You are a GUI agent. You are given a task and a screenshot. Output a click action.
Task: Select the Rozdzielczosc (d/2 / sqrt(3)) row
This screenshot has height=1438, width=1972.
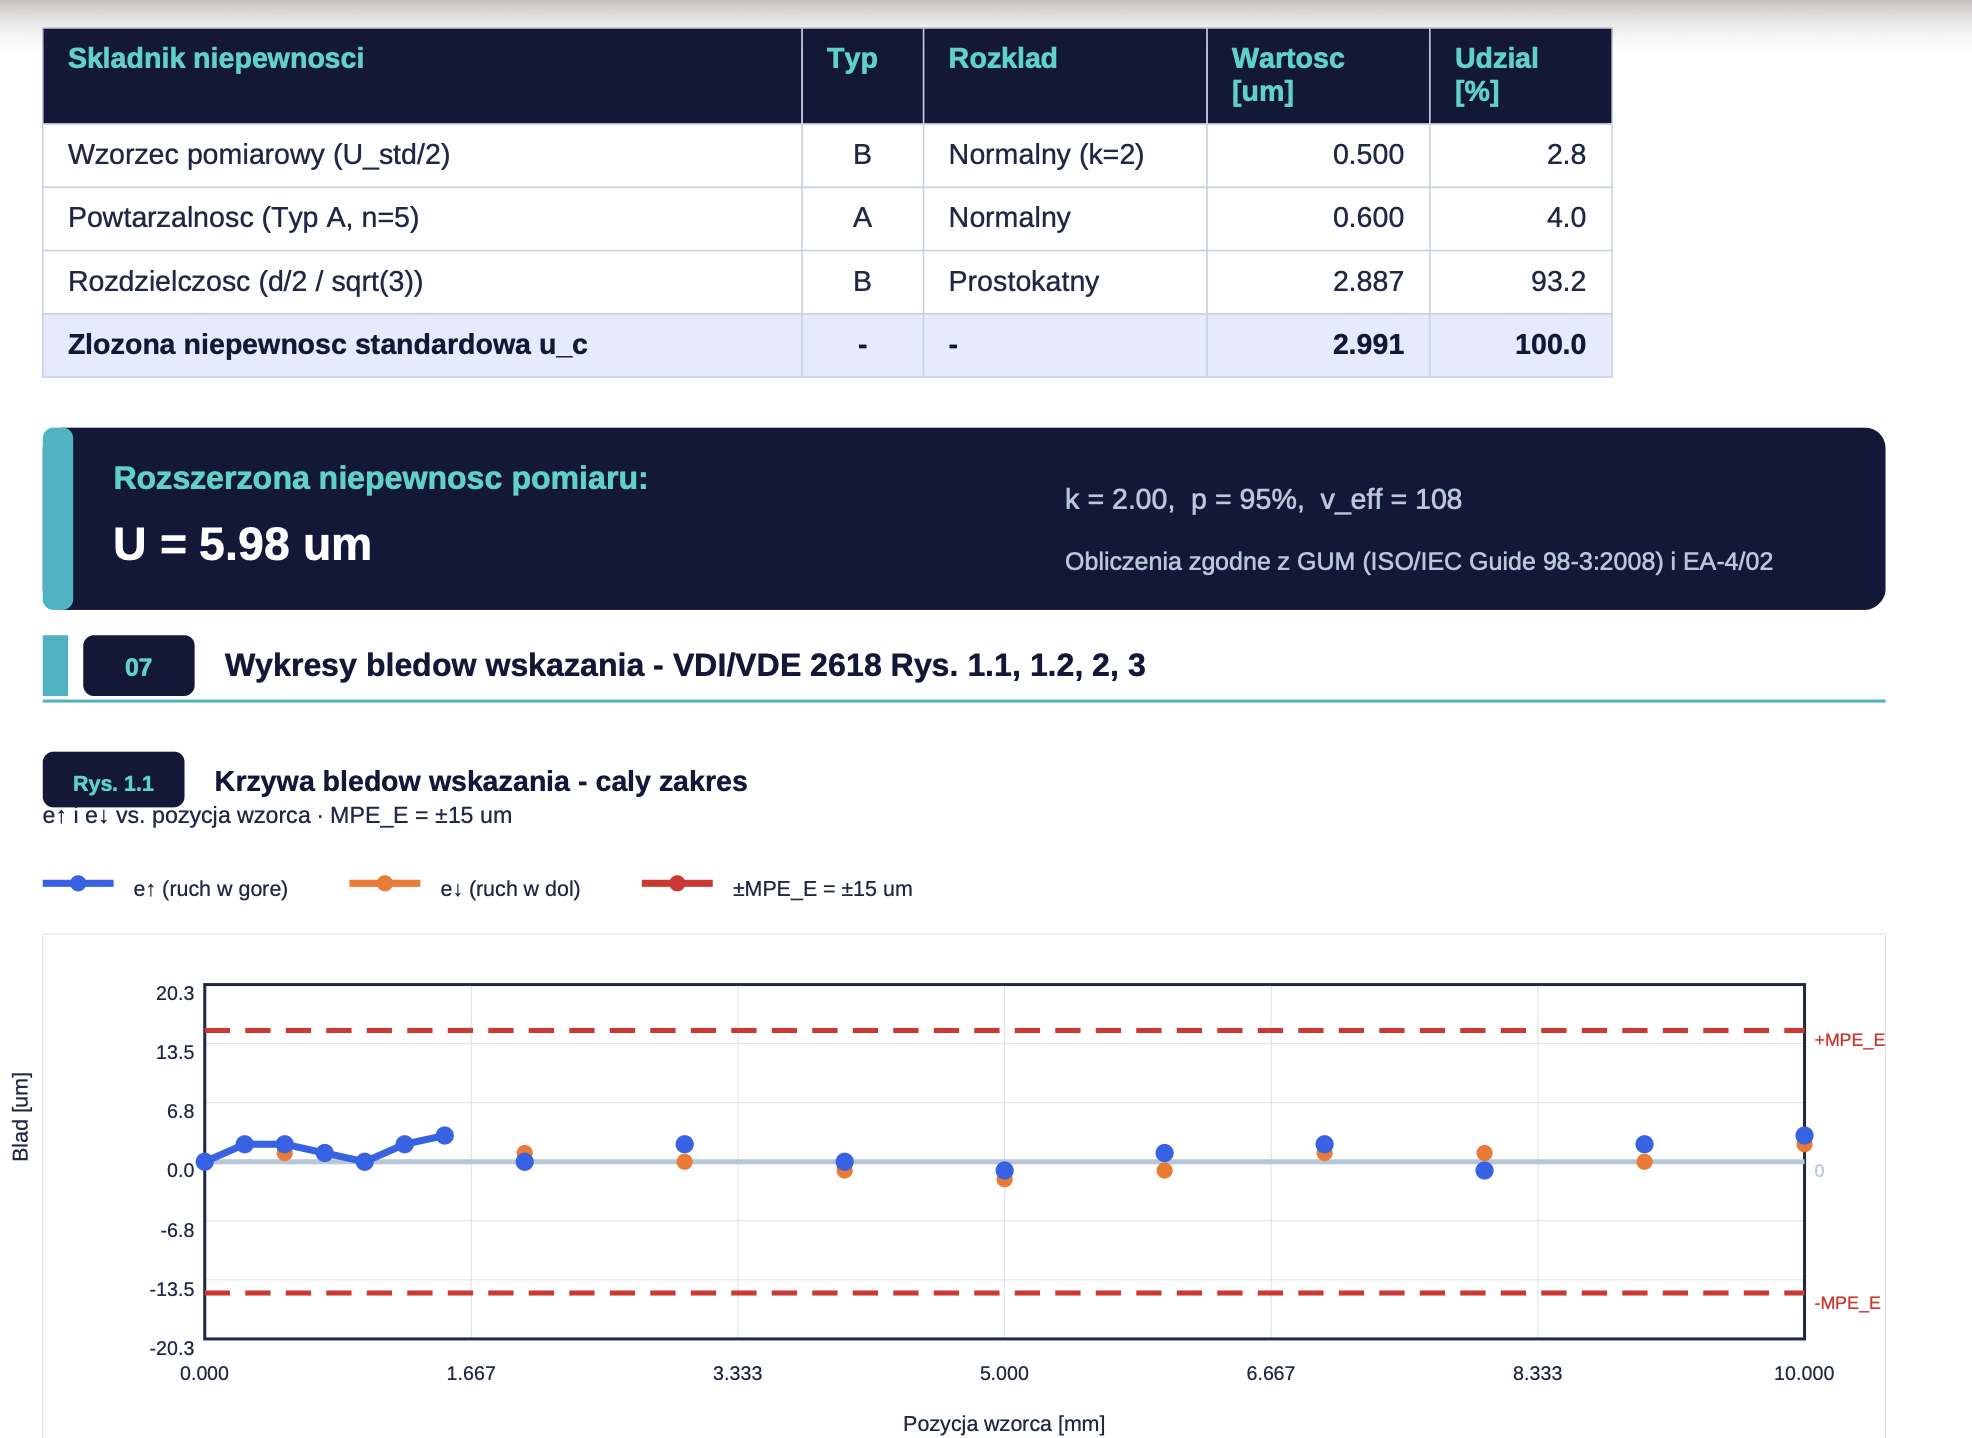pyautogui.click(x=827, y=282)
